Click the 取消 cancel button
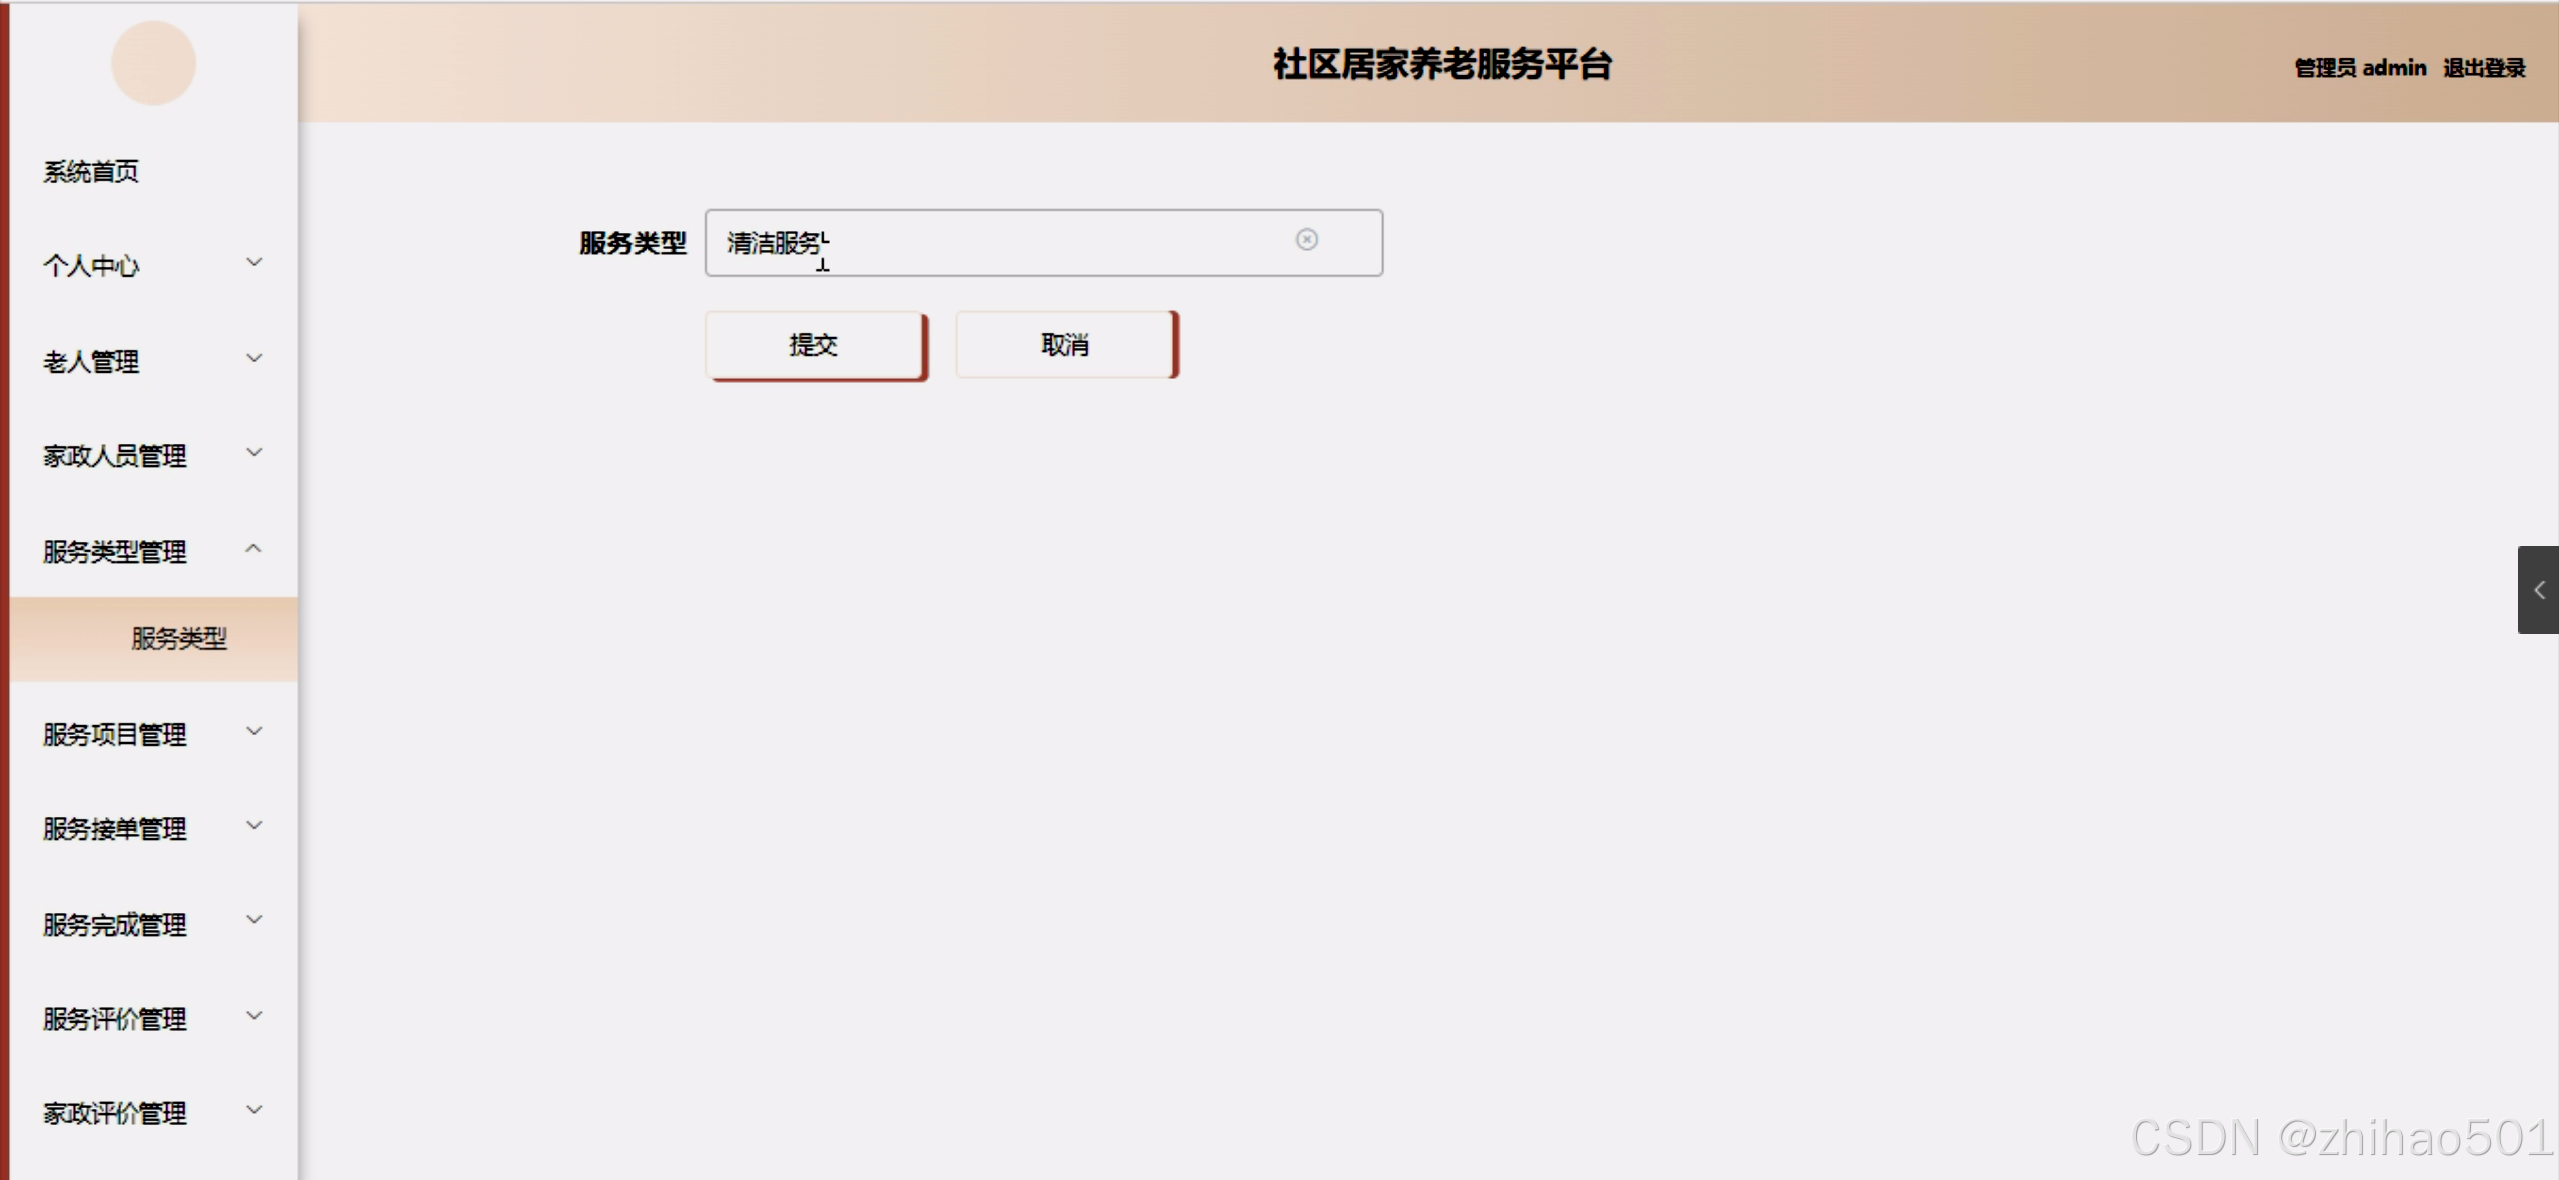This screenshot has height=1180, width=2559. click(x=1064, y=344)
